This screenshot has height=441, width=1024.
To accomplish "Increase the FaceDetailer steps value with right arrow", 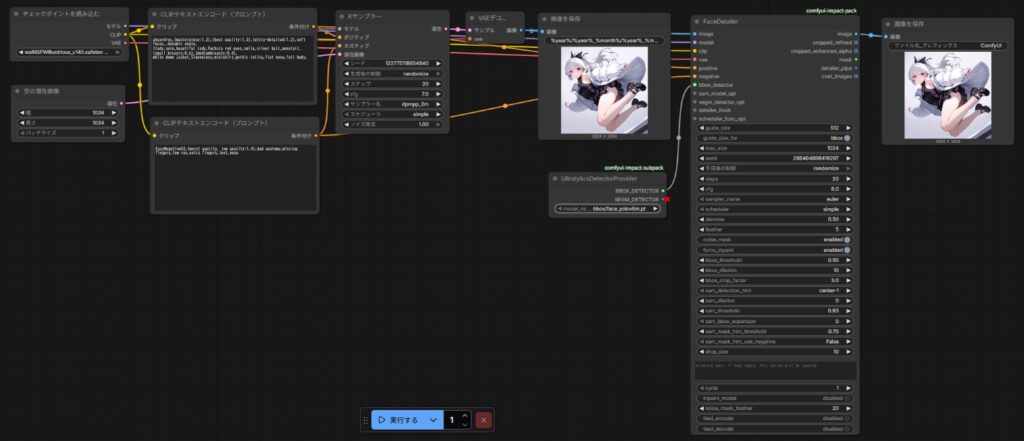I will tap(849, 178).
